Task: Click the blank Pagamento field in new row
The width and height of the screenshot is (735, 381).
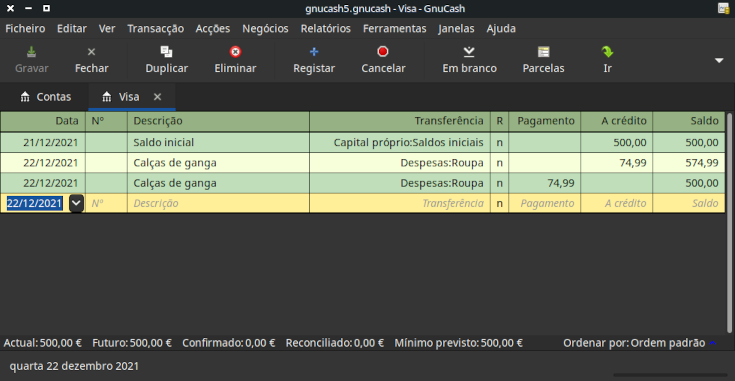Action: click(x=545, y=203)
